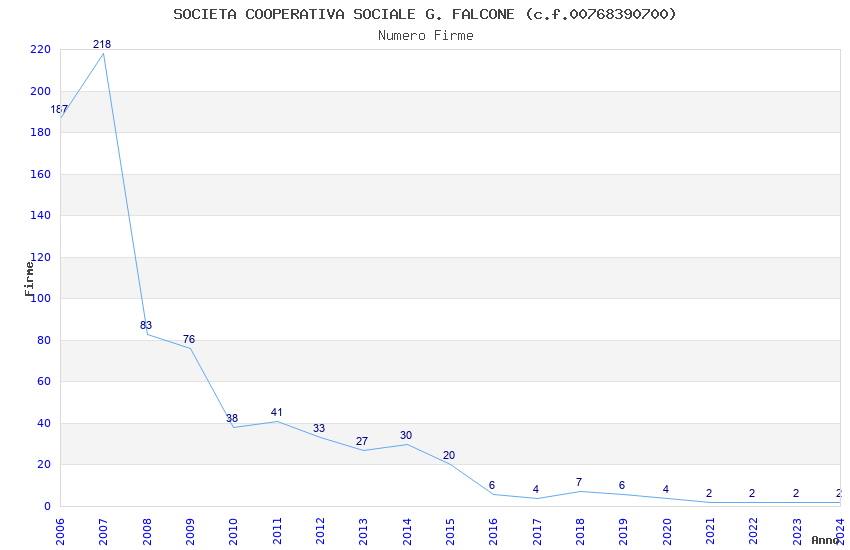The image size is (850, 550).
Task: Click the 83 data point label
Action: [146, 325]
